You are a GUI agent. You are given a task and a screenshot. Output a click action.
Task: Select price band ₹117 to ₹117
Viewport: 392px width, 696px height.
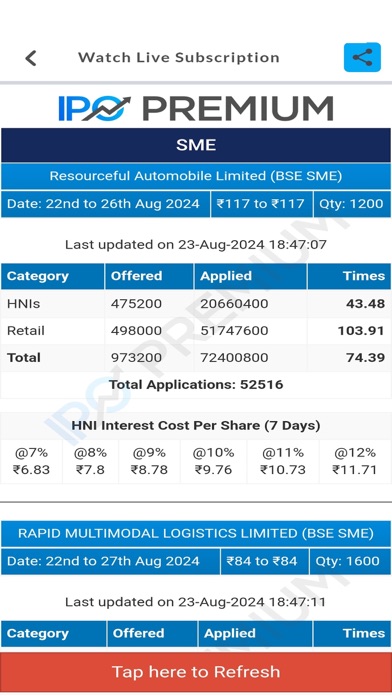point(261,204)
